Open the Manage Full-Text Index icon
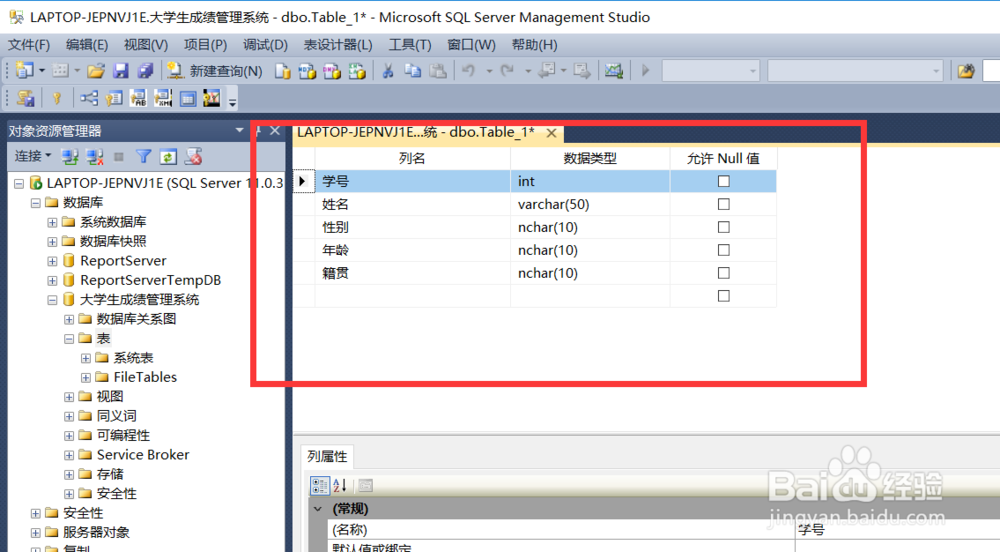 [x=138, y=98]
